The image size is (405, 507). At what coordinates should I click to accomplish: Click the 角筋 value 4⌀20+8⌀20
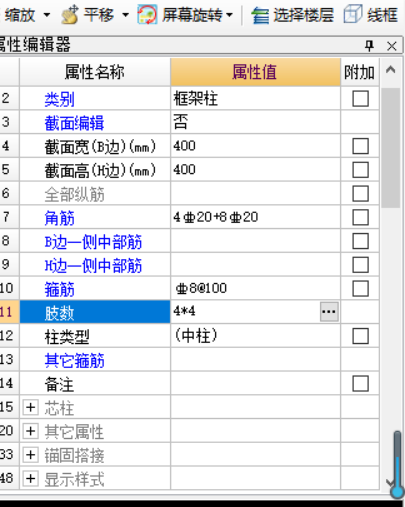pyautogui.click(x=255, y=217)
